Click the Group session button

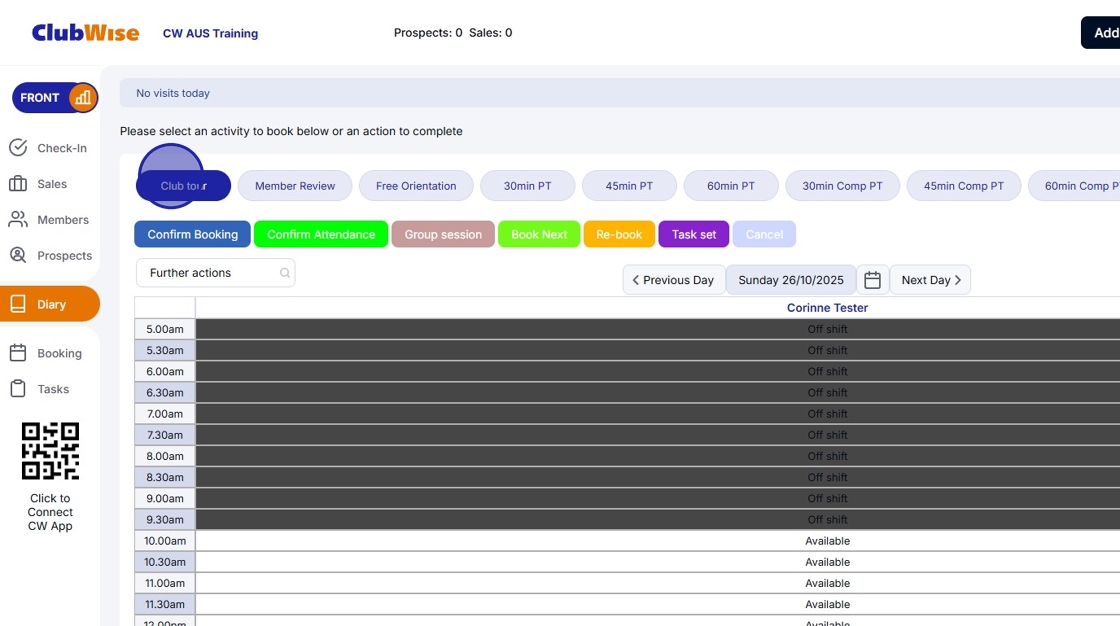coord(443,234)
